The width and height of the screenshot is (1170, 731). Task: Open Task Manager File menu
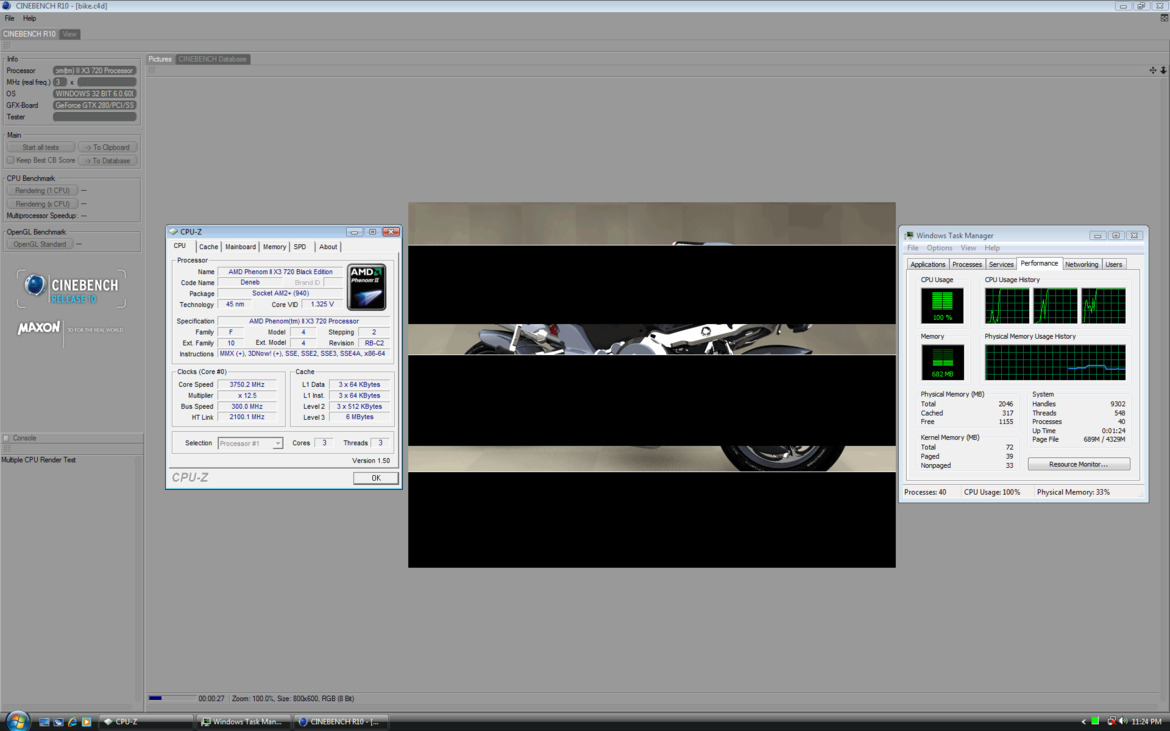[x=913, y=248]
